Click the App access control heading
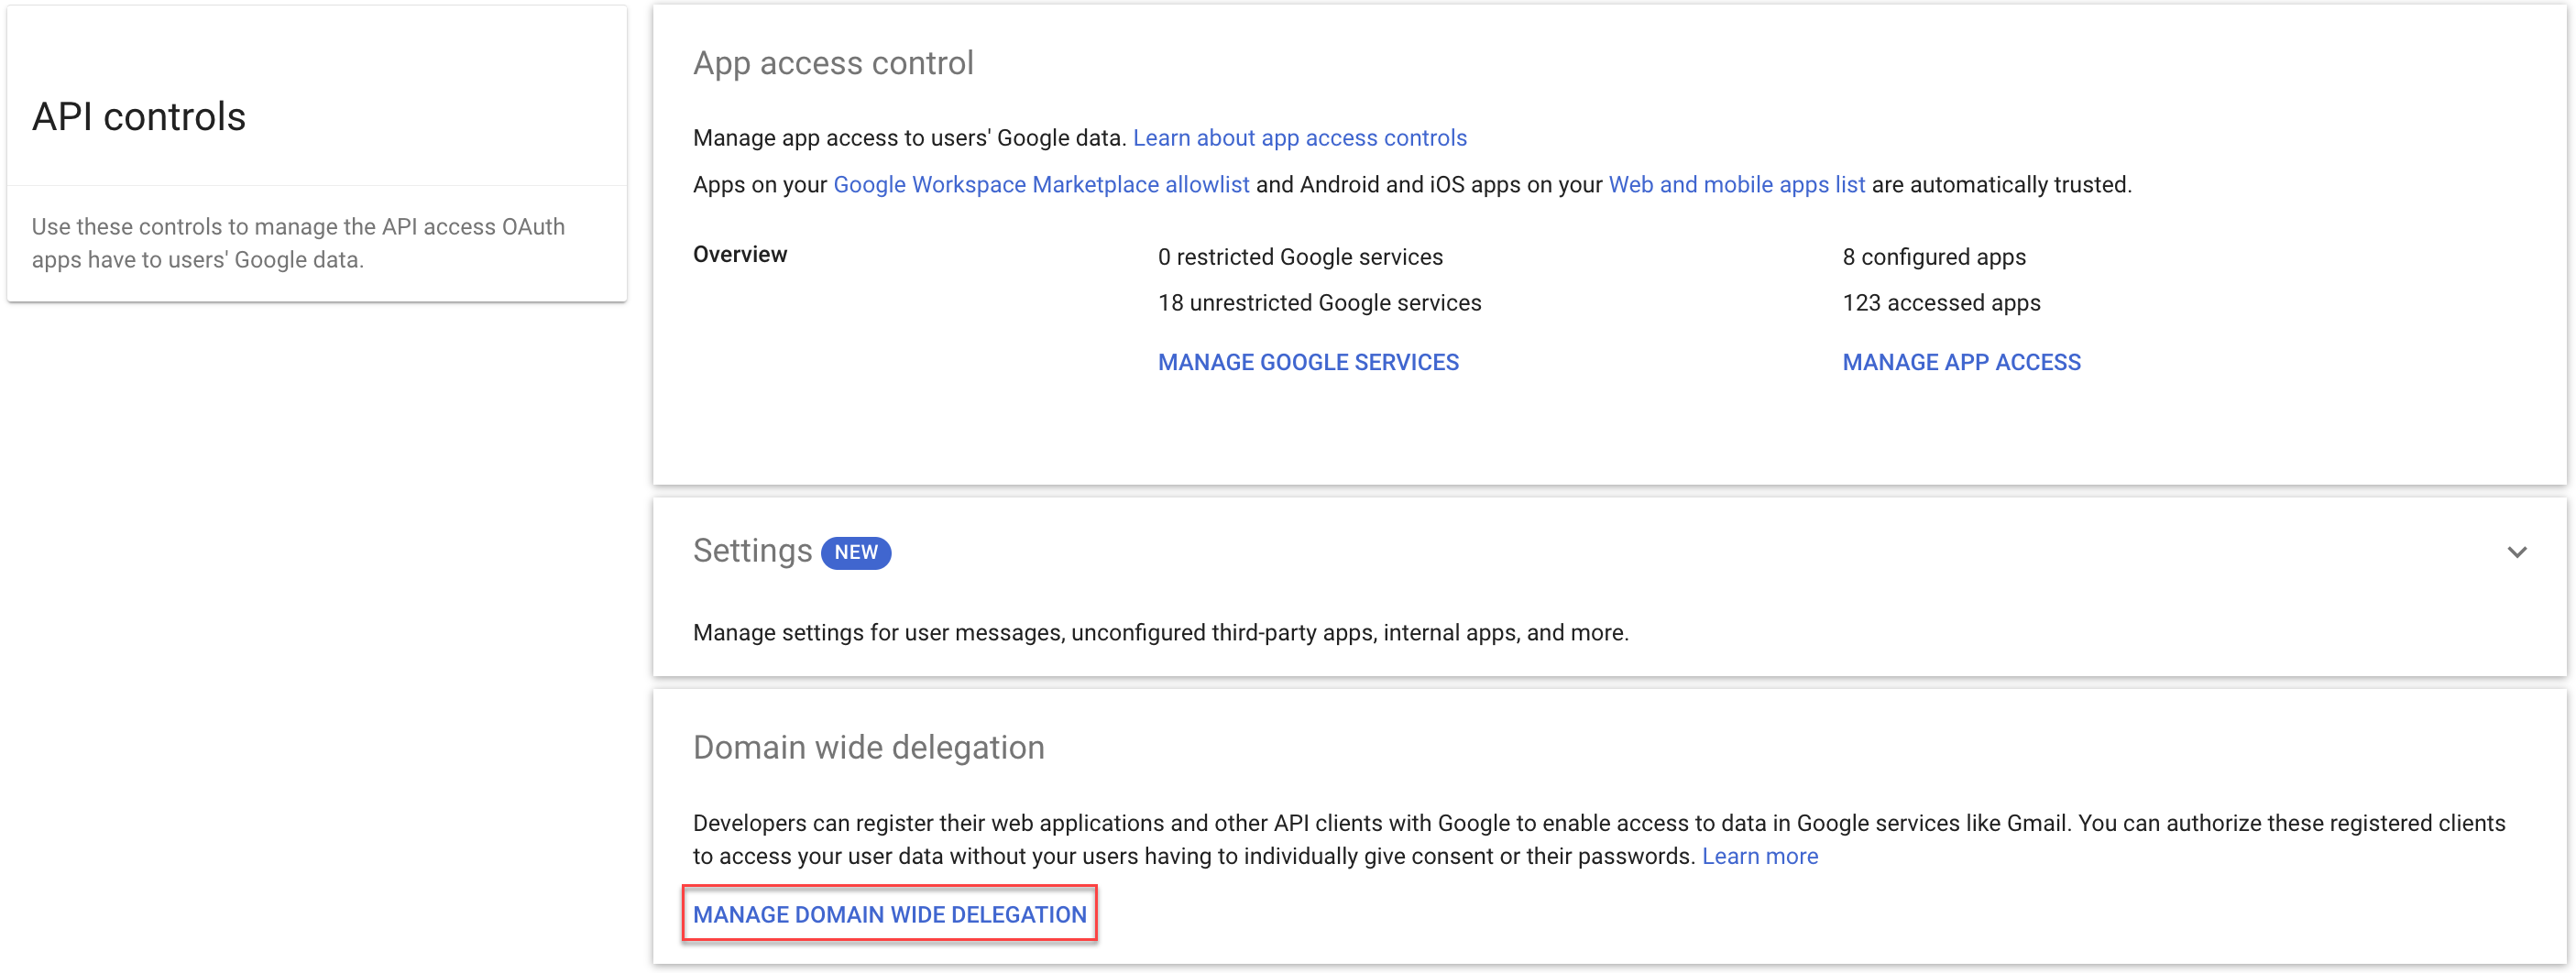The width and height of the screenshot is (2576, 973). click(x=833, y=63)
